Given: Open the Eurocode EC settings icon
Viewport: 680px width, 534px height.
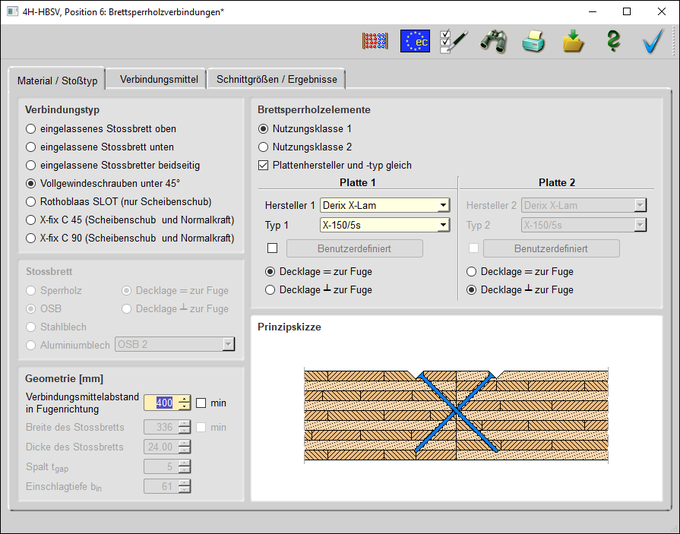Looking at the screenshot, I should [414, 41].
